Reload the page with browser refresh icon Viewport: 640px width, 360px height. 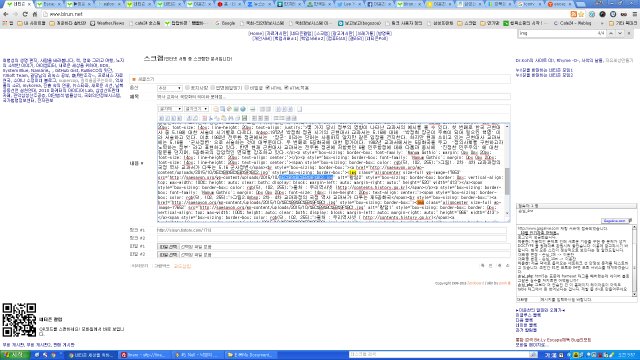click(x=25, y=14)
